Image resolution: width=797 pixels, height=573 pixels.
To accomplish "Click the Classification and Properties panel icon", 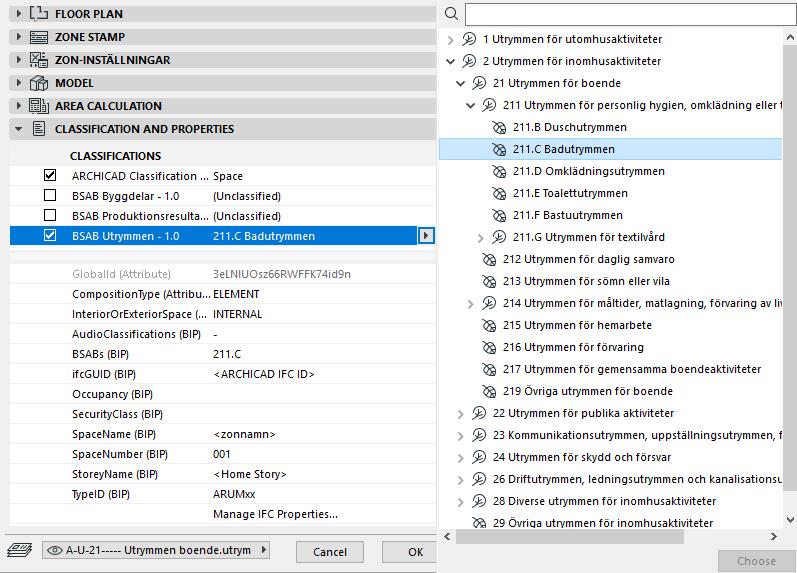I will [39, 129].
